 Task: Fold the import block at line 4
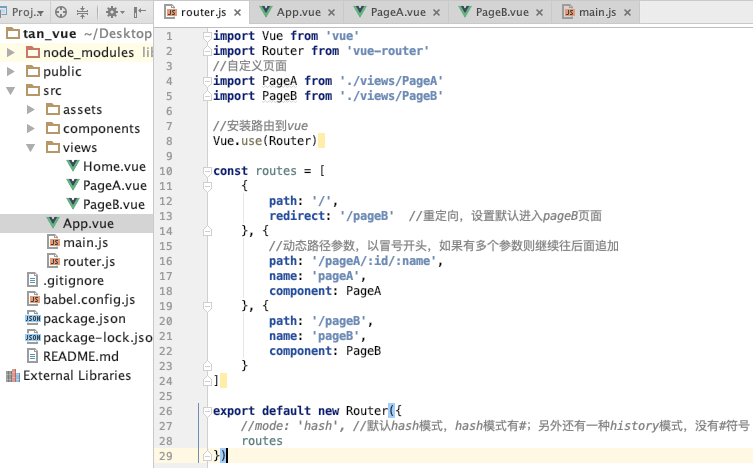(207, 81)
